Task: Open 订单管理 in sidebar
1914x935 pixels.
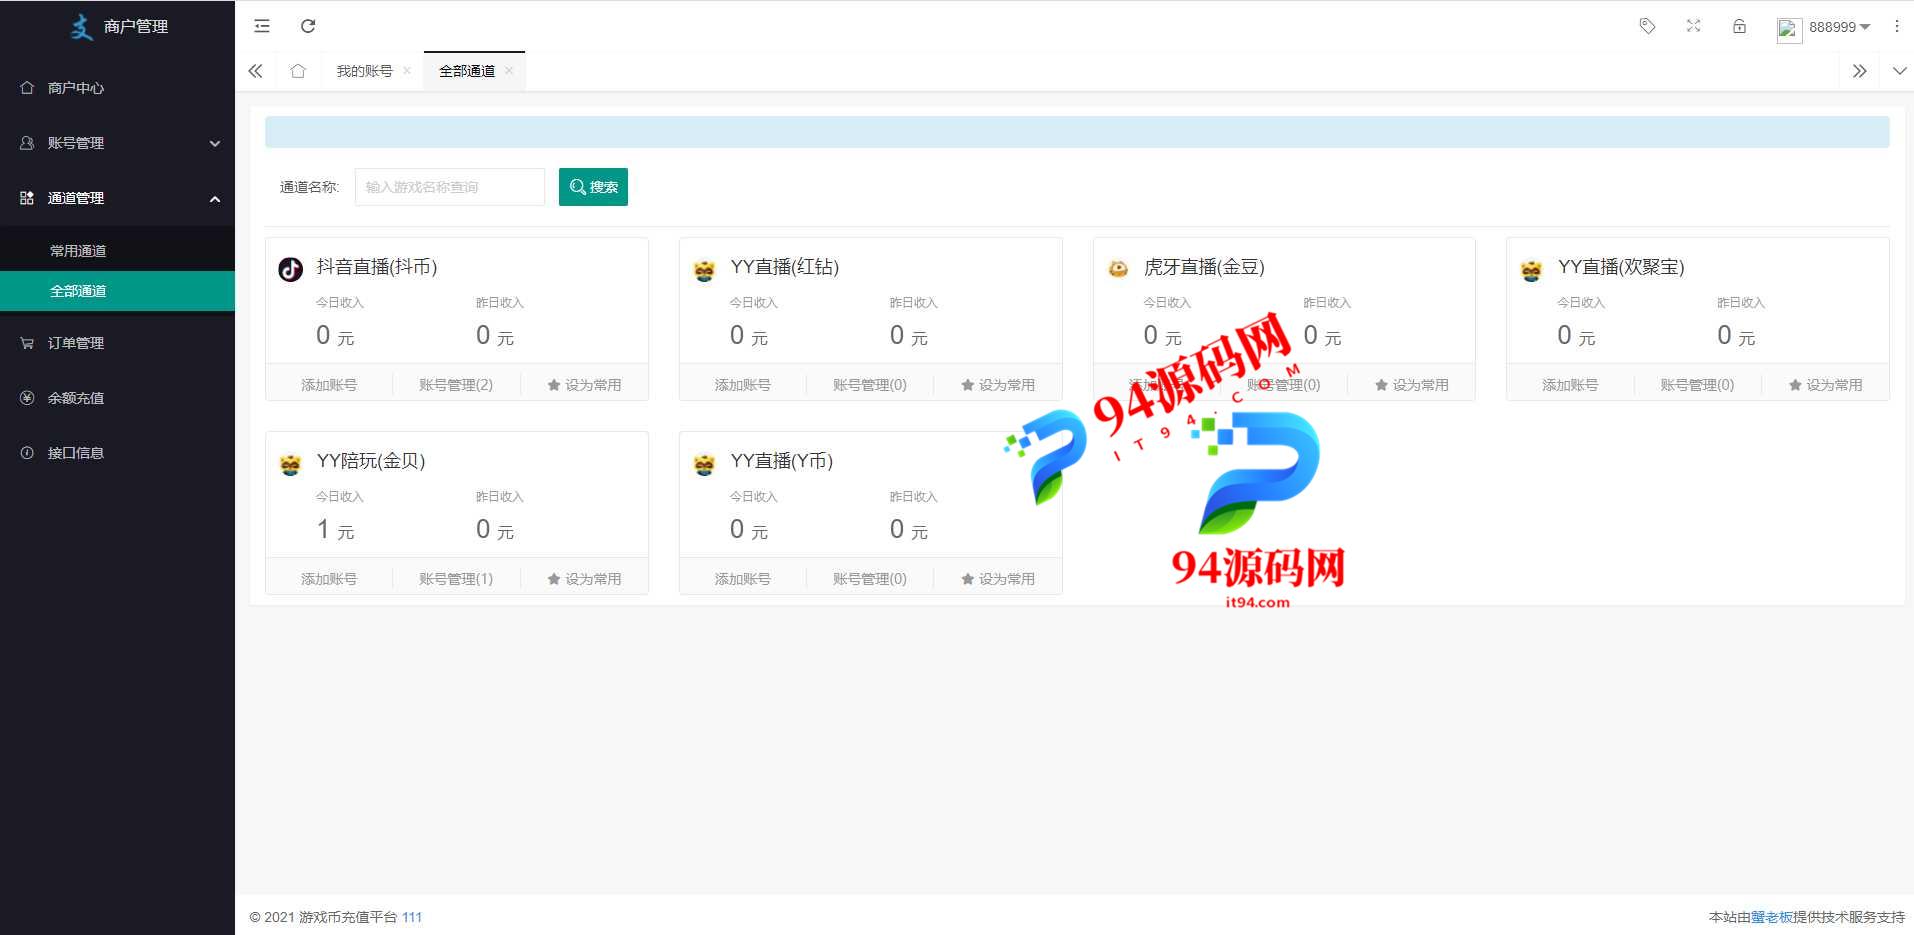Action: click(117, 343)
